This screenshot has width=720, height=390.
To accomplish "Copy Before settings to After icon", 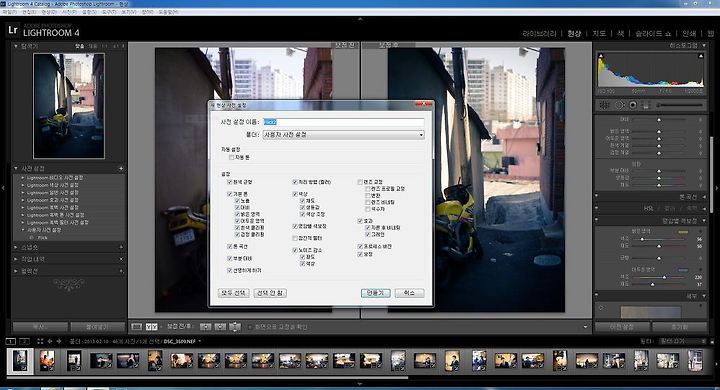I will point(205,327).
